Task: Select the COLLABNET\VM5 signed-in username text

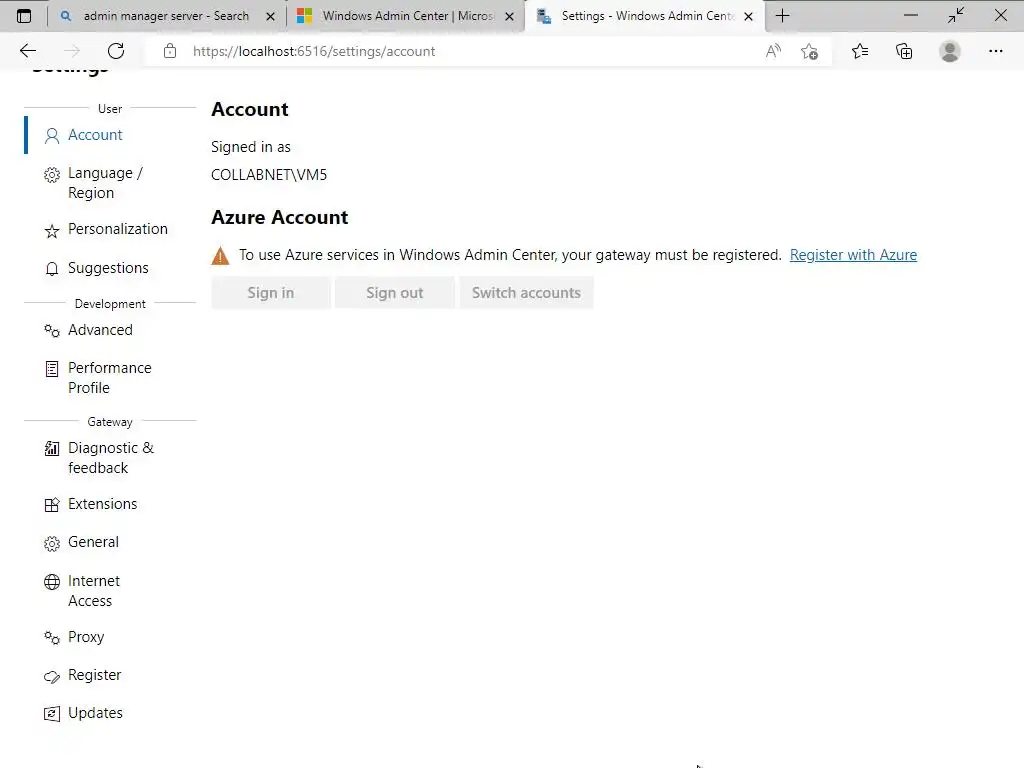Action: (269, 175)
